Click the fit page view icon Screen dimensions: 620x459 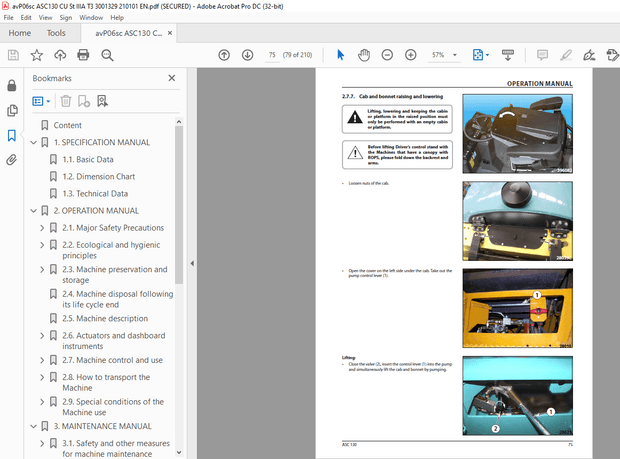click(x=478, y=55)
